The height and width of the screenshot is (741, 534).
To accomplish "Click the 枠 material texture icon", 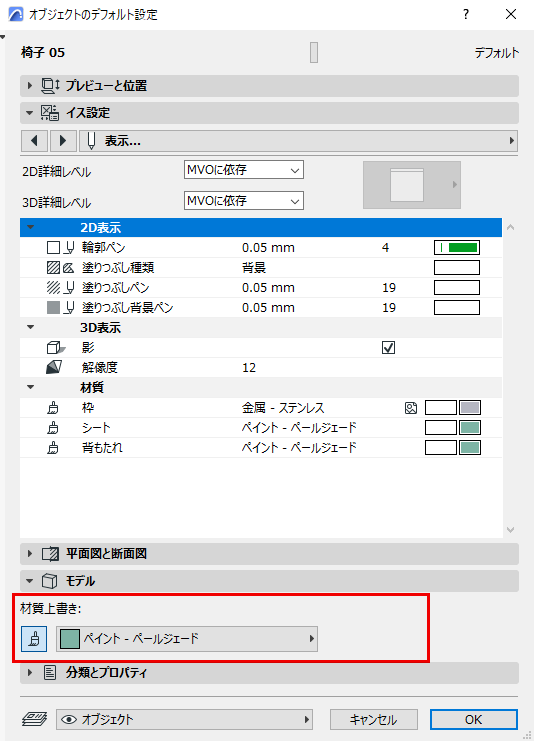I will click(x=411, y=408).
